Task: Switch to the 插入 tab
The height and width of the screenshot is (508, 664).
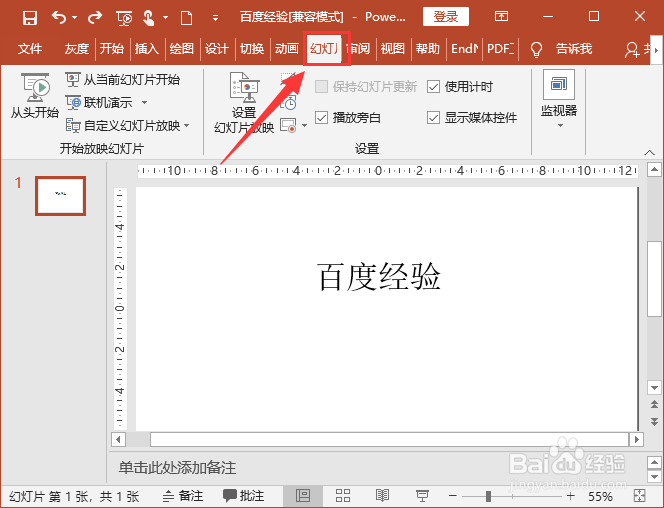Action: [x=147, y=49]
